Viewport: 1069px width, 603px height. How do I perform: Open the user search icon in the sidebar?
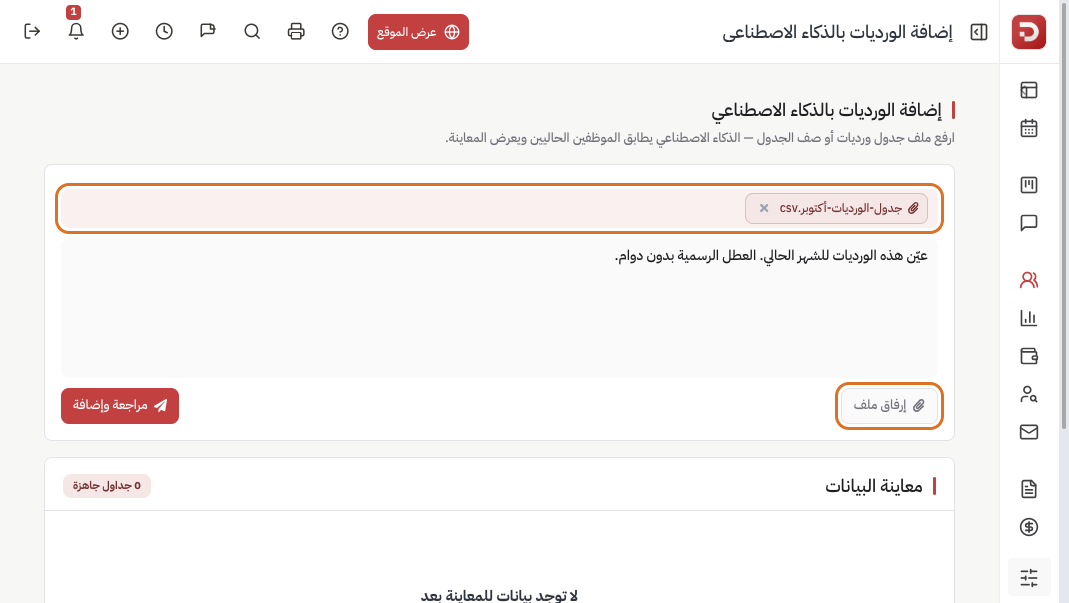[x=1029, y=394]
